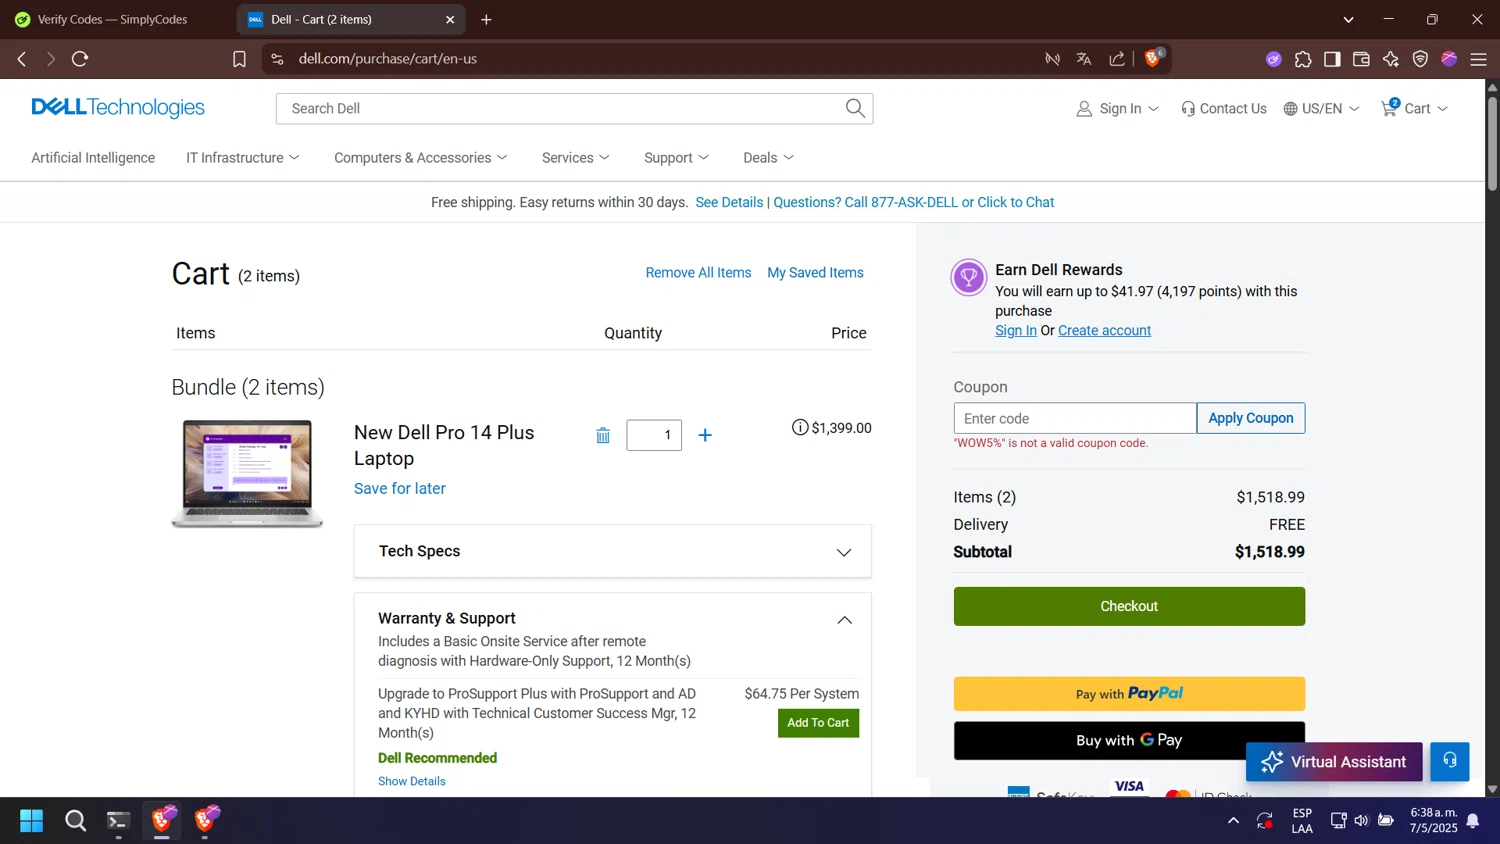Collapse Warranty & Support section
Image resolution: width=1500 pixels, height=844 pixels.
pos(844,620)
